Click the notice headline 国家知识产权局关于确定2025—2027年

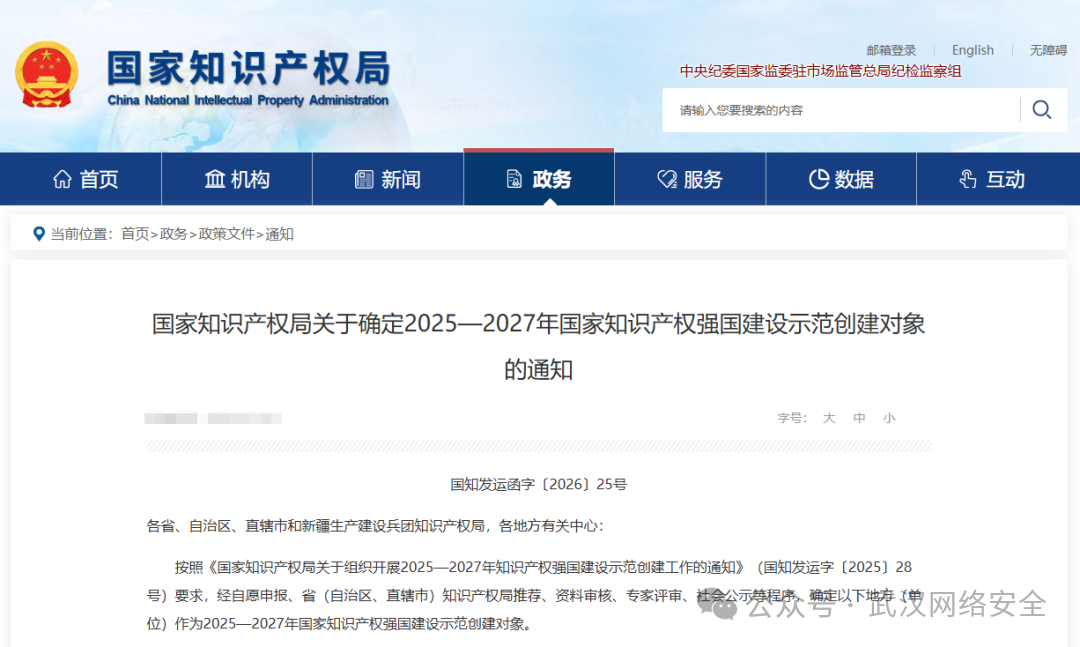click(x=539, y=347)
